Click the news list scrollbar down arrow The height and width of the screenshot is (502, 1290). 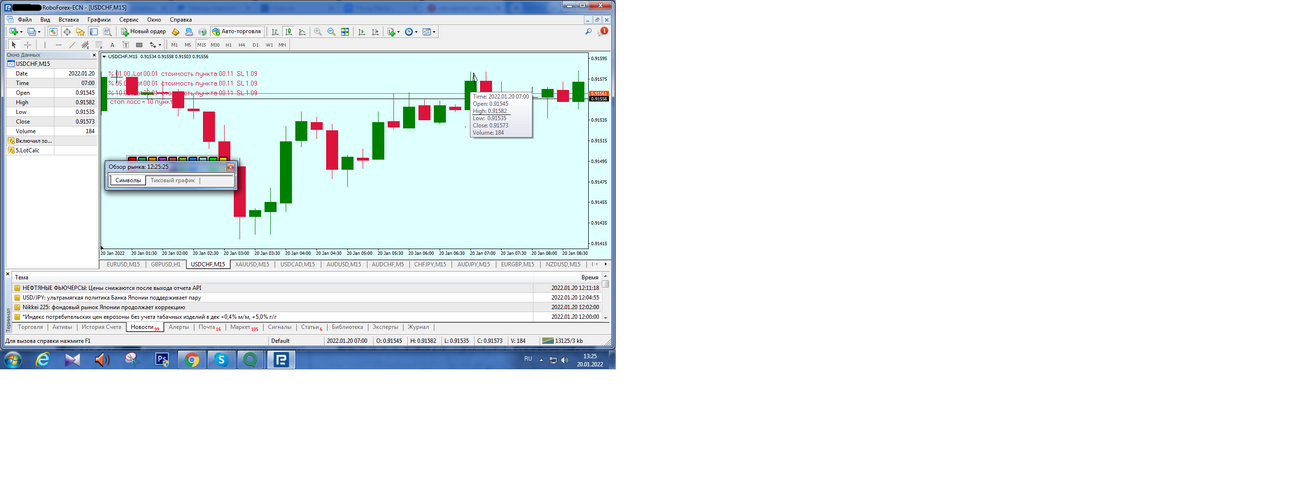(605, 317)
